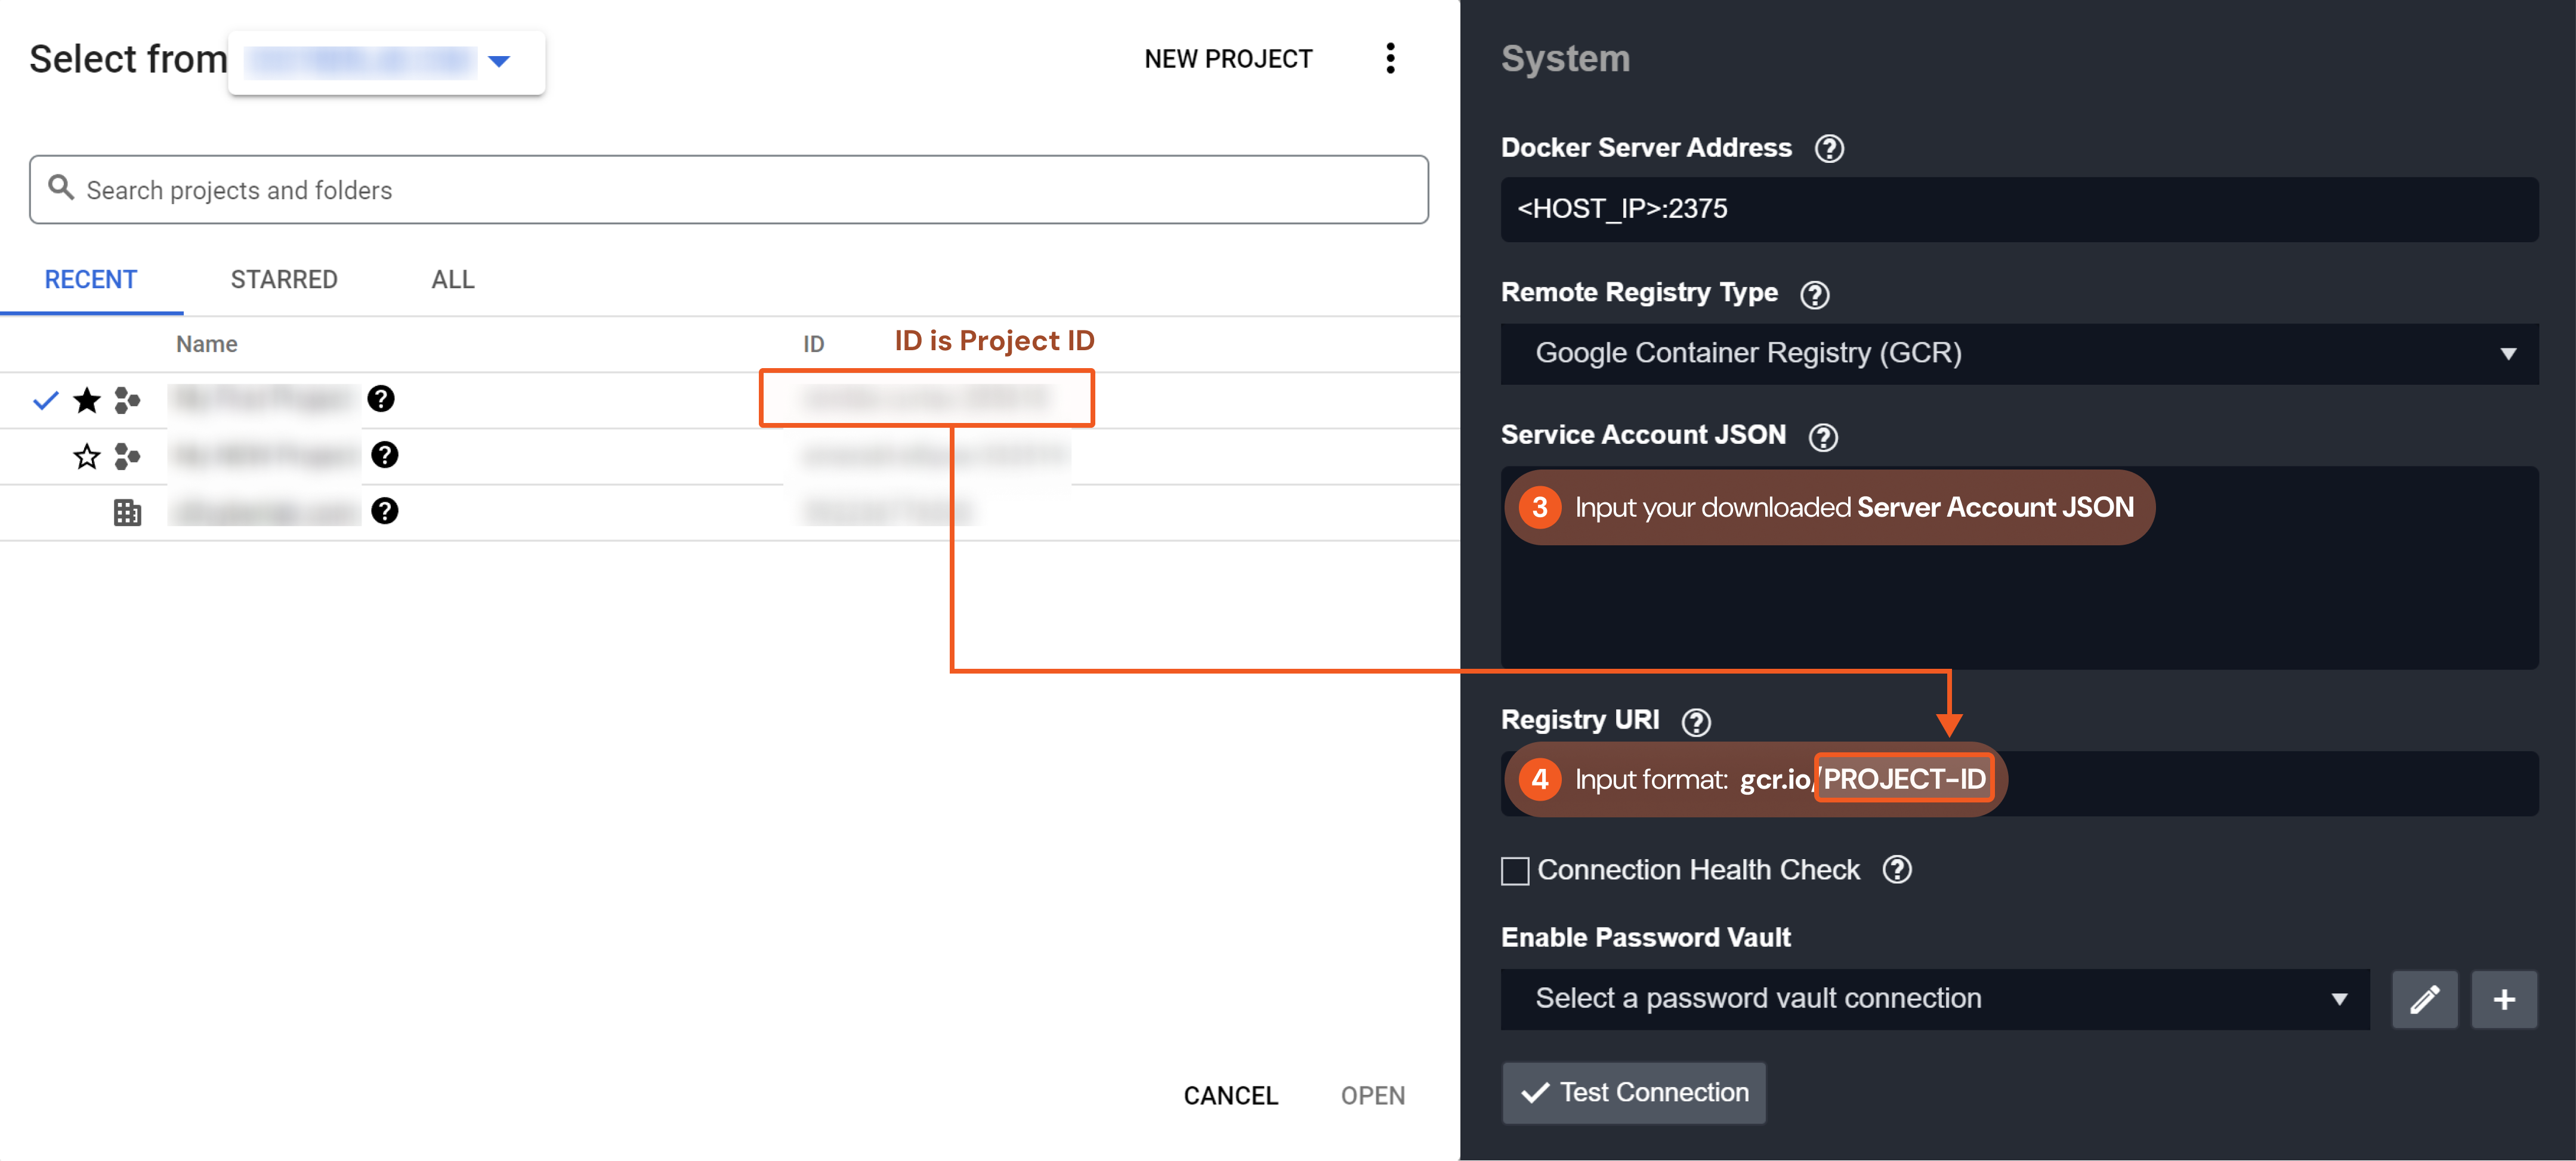Image resolution: width=2576 pixels, height=1161 pixels.
Task: Open the three-dot more options menu
Action: pos(1389,59)
